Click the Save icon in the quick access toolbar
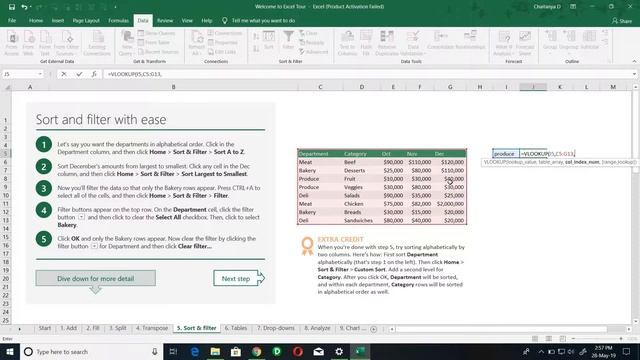The height and width of the screenshot is (360, 640). [12, 7]
